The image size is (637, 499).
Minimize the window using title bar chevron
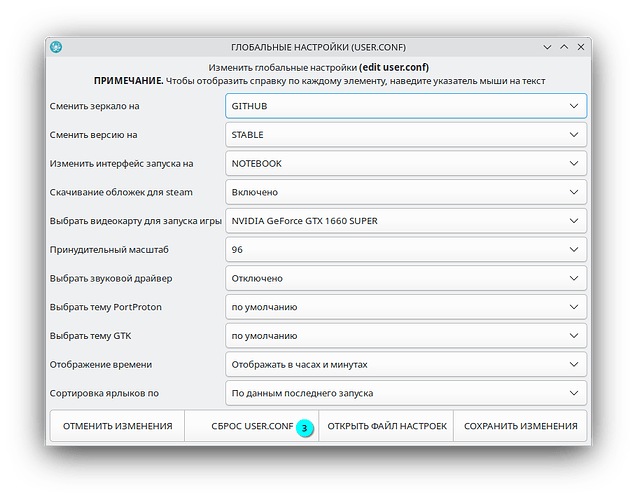click(x=546, y=47)
